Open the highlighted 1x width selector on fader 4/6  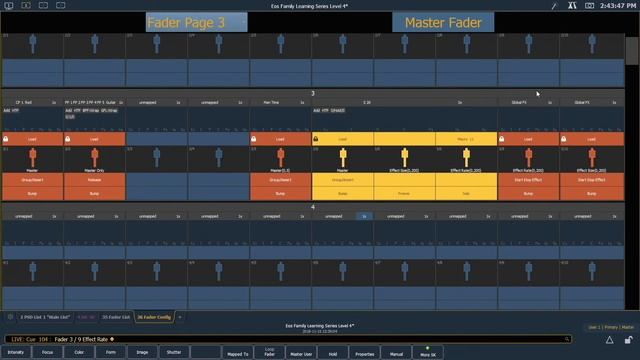pyautogui.click(x=364, y=216)
